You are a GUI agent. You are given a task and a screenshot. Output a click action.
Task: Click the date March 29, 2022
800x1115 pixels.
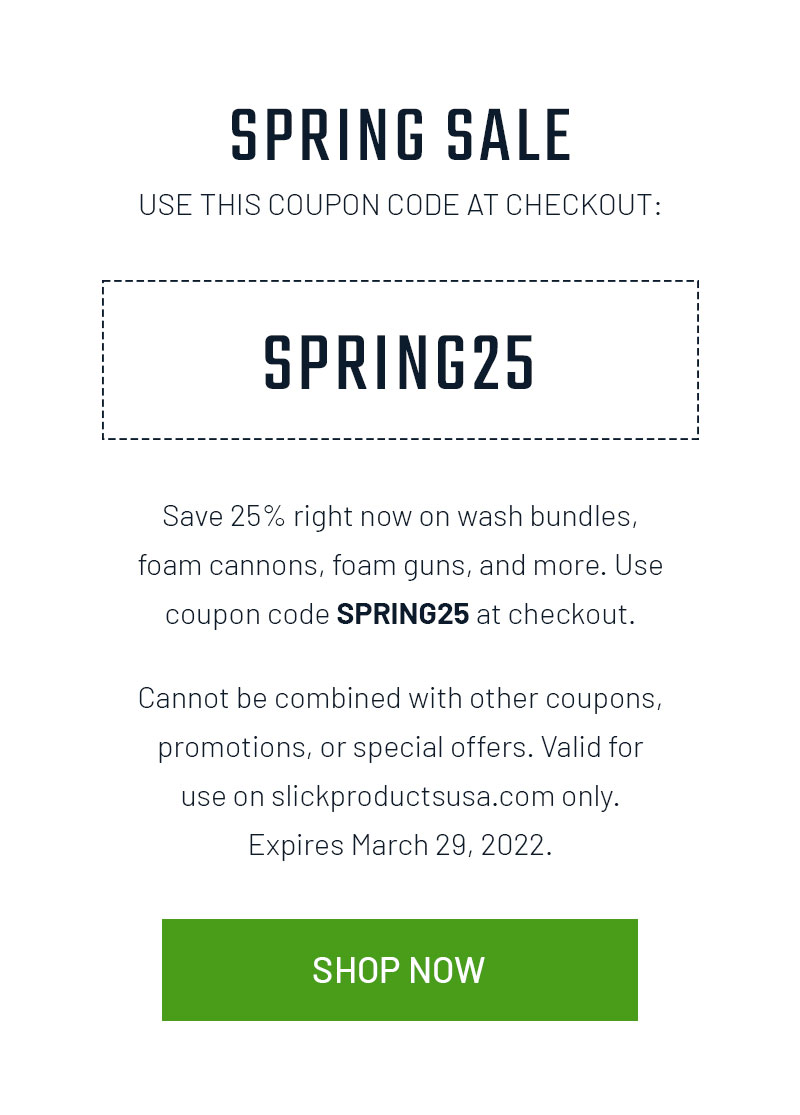pos(451,845)
